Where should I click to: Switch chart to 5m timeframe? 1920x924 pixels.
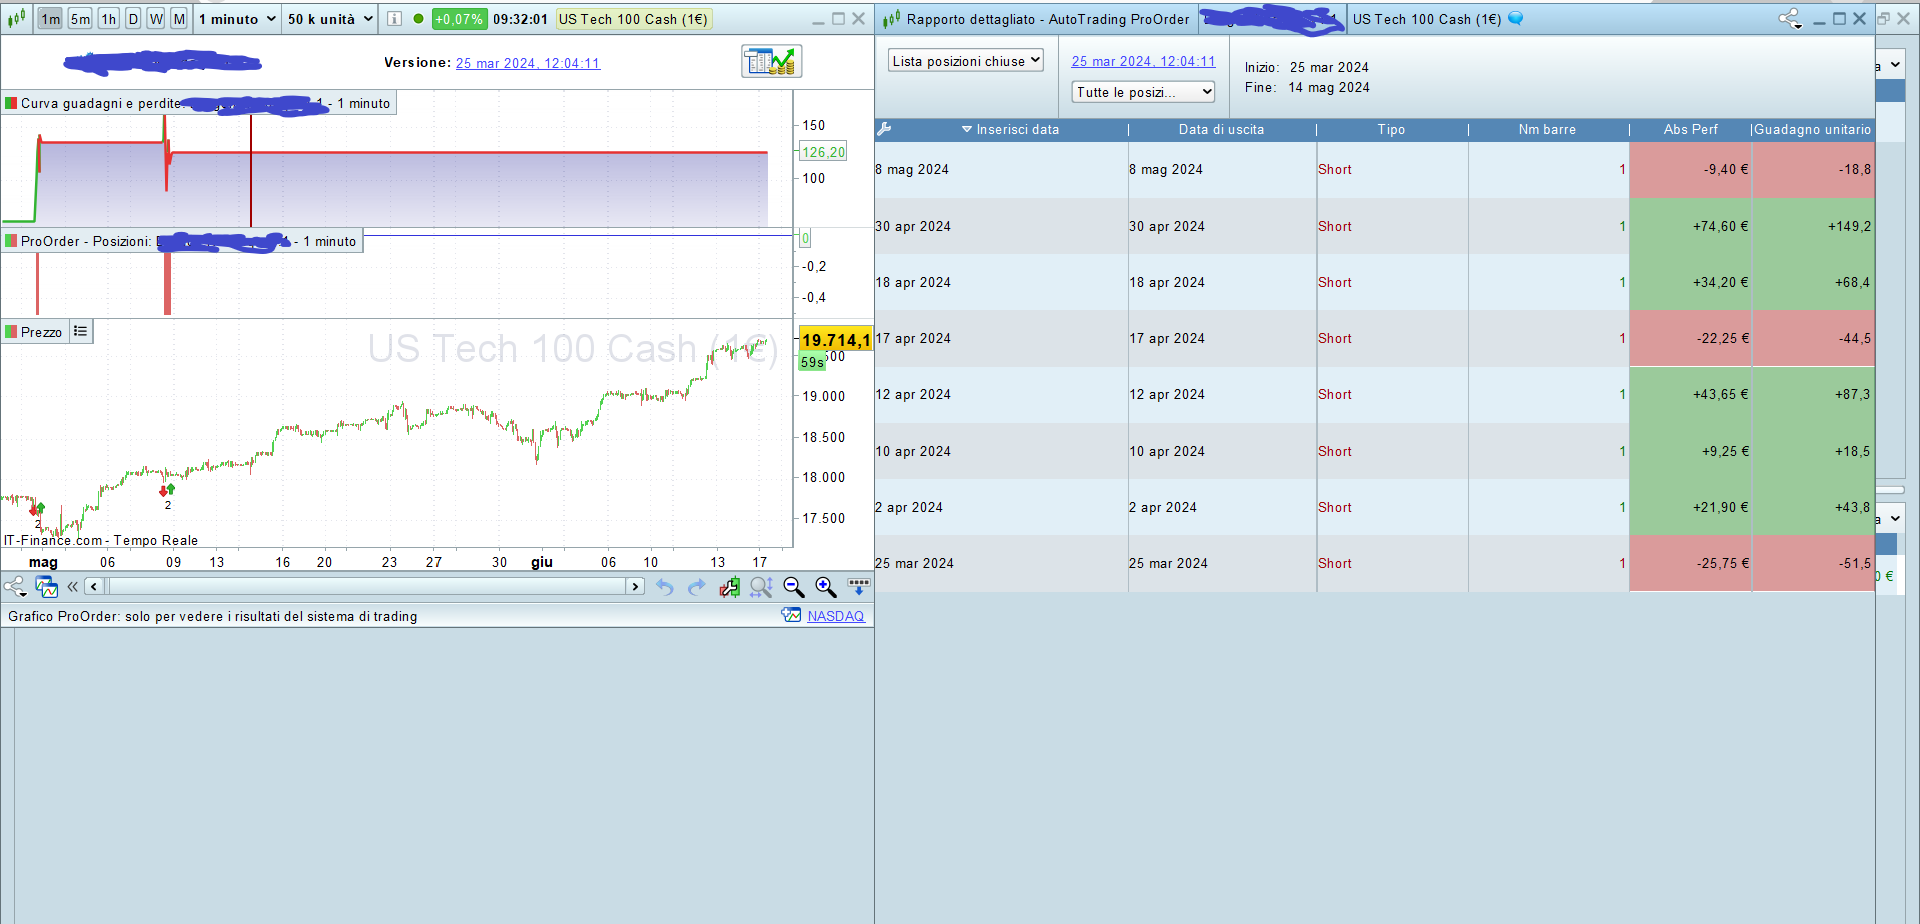(x=80, y=19)
